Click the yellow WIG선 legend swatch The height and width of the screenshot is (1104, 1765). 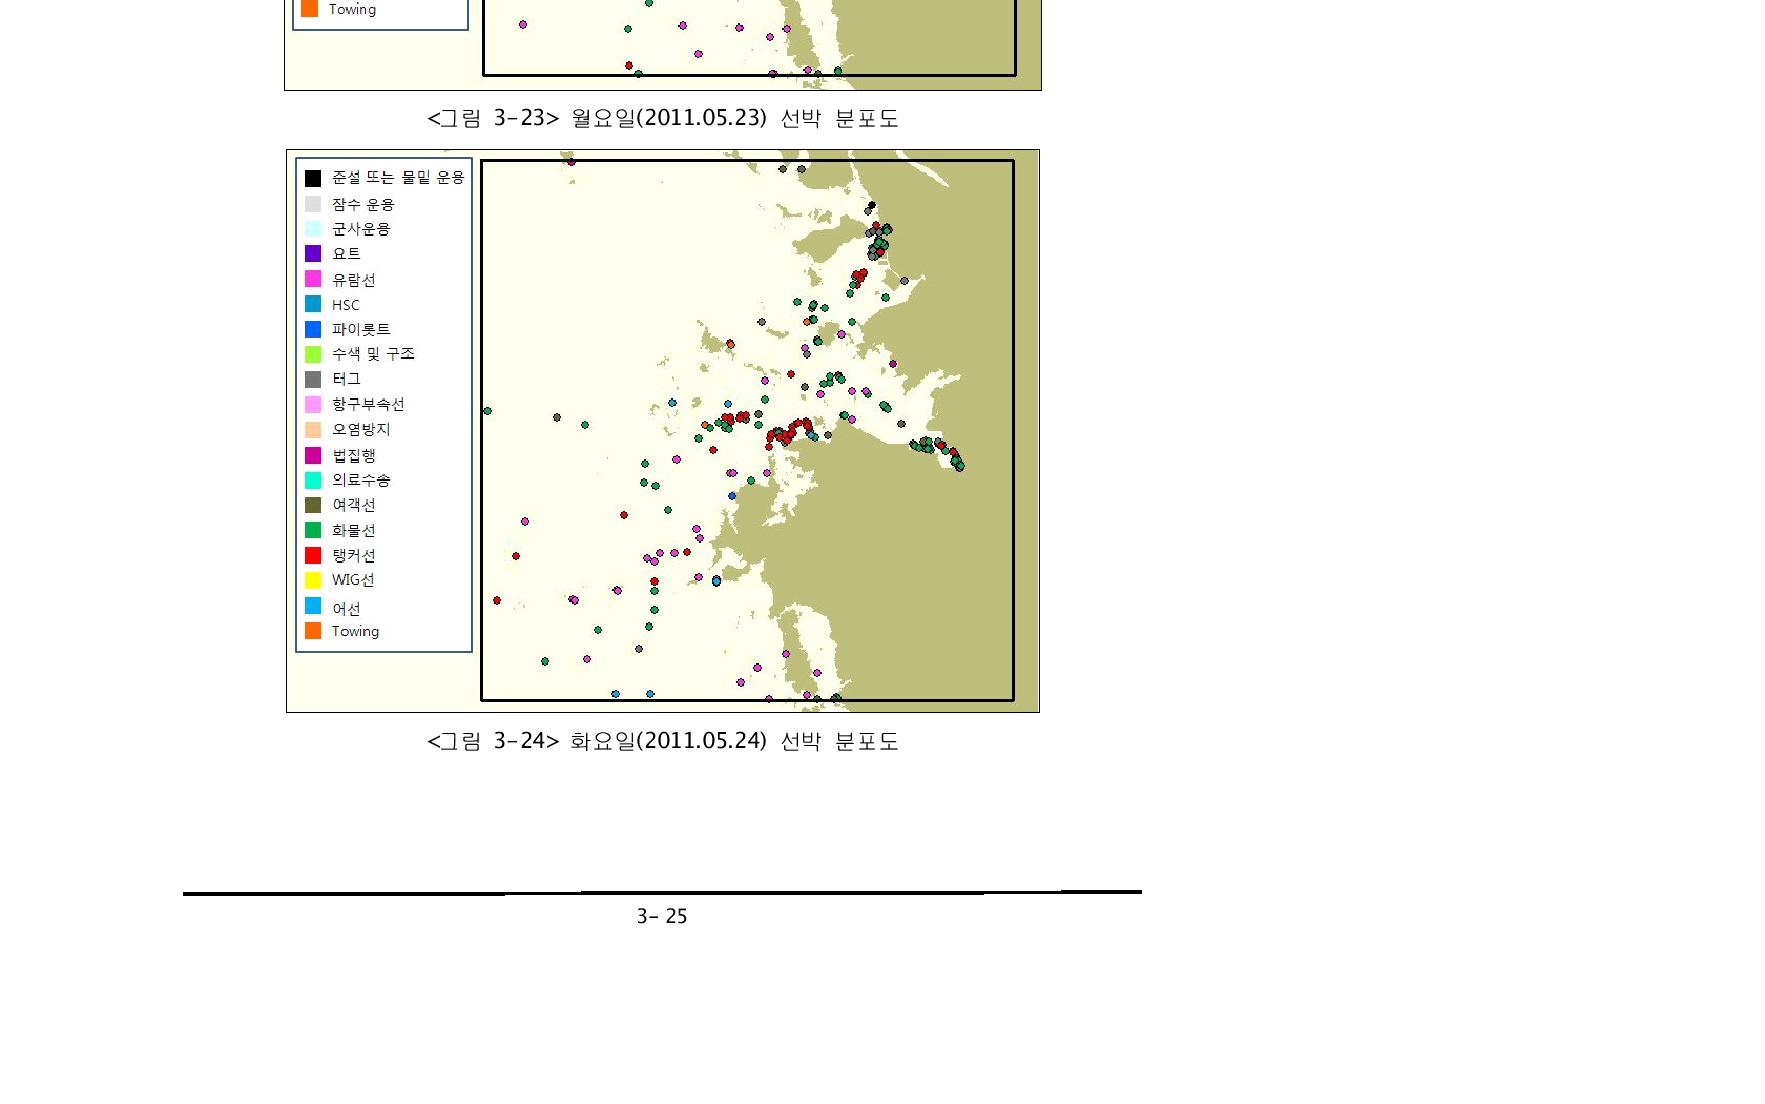coord(313,580)
